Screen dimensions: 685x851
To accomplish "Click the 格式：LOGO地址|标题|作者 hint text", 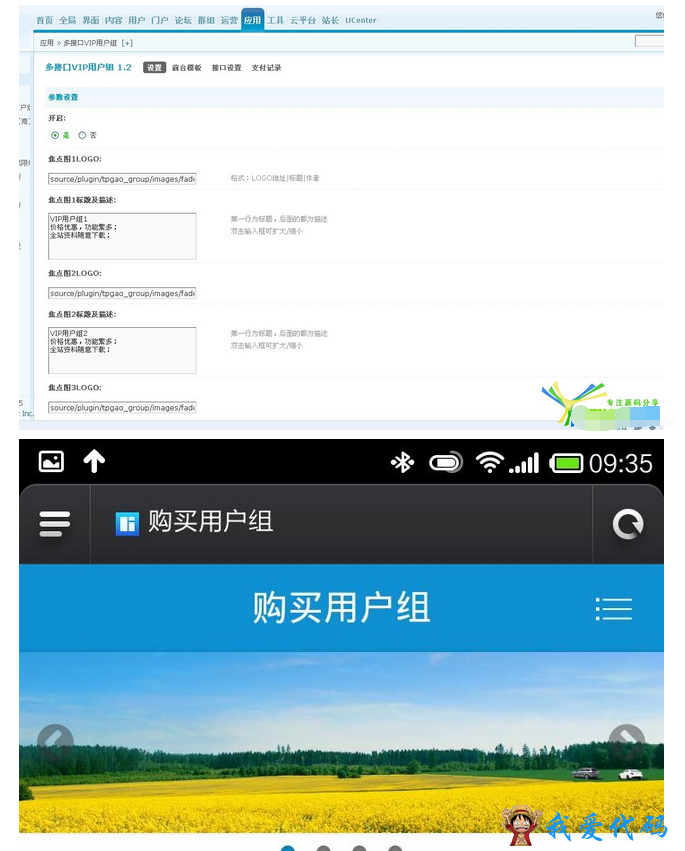I will pos(275,178).
